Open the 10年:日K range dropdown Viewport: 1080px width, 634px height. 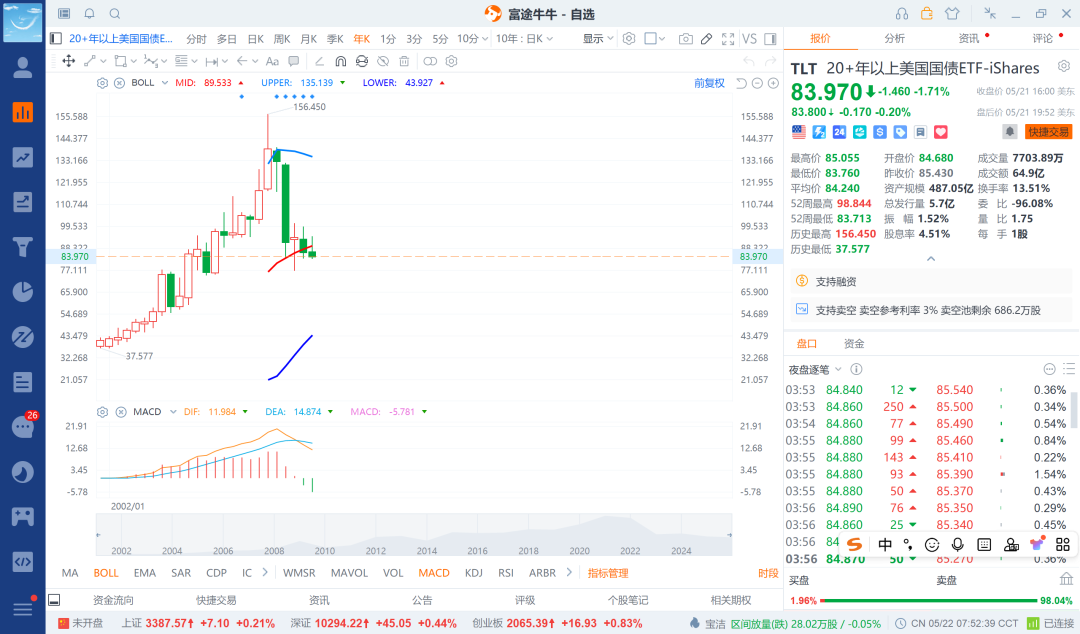pos(524,39)
